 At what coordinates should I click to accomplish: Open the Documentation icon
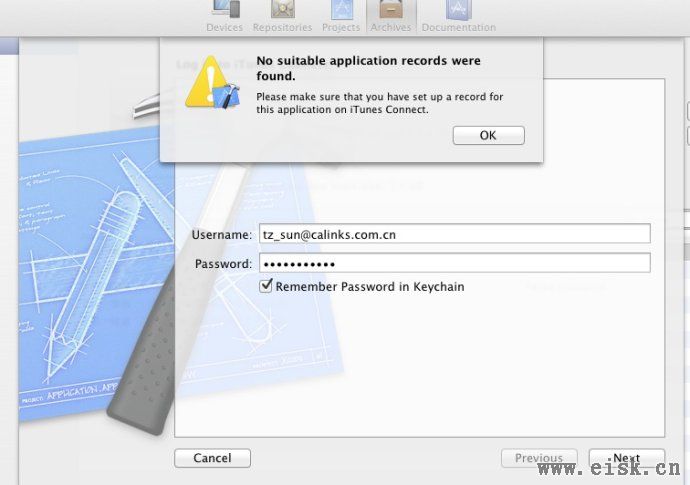coord(459,10)
